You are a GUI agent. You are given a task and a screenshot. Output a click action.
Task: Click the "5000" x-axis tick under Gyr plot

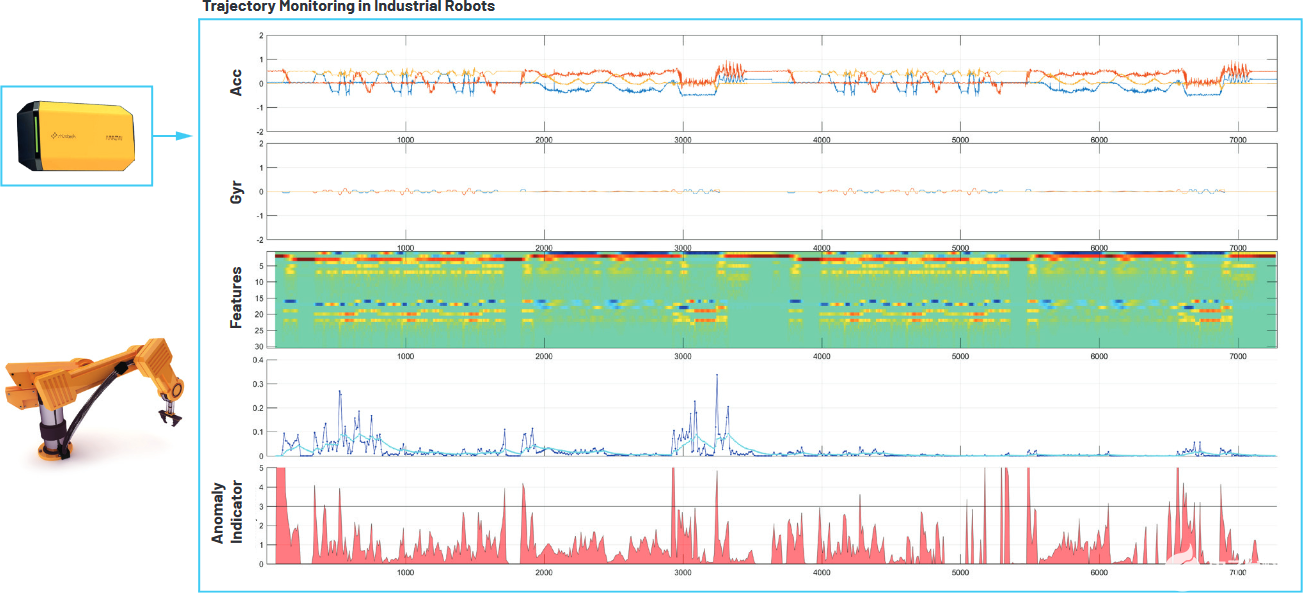coord(960,248)
